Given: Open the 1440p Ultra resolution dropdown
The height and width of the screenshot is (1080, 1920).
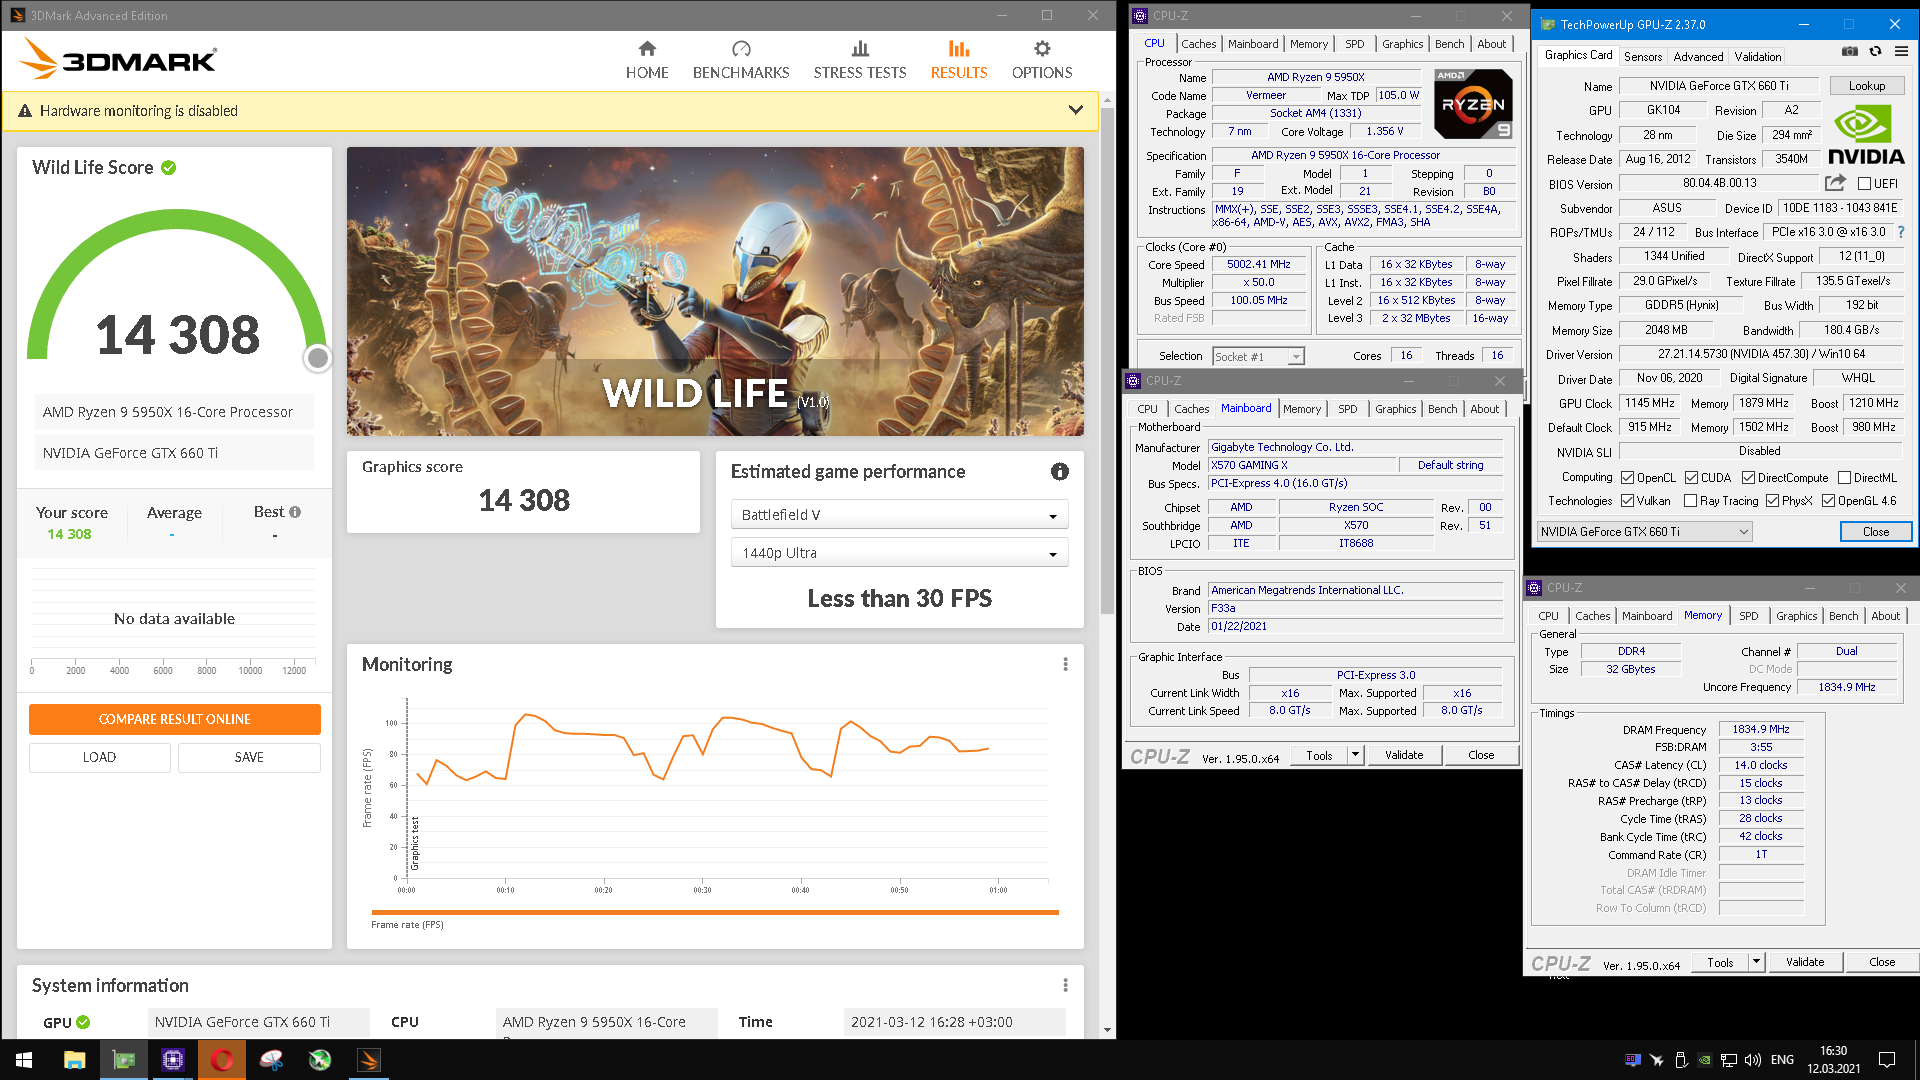Looking at the screenshot, I should [899, 553].
